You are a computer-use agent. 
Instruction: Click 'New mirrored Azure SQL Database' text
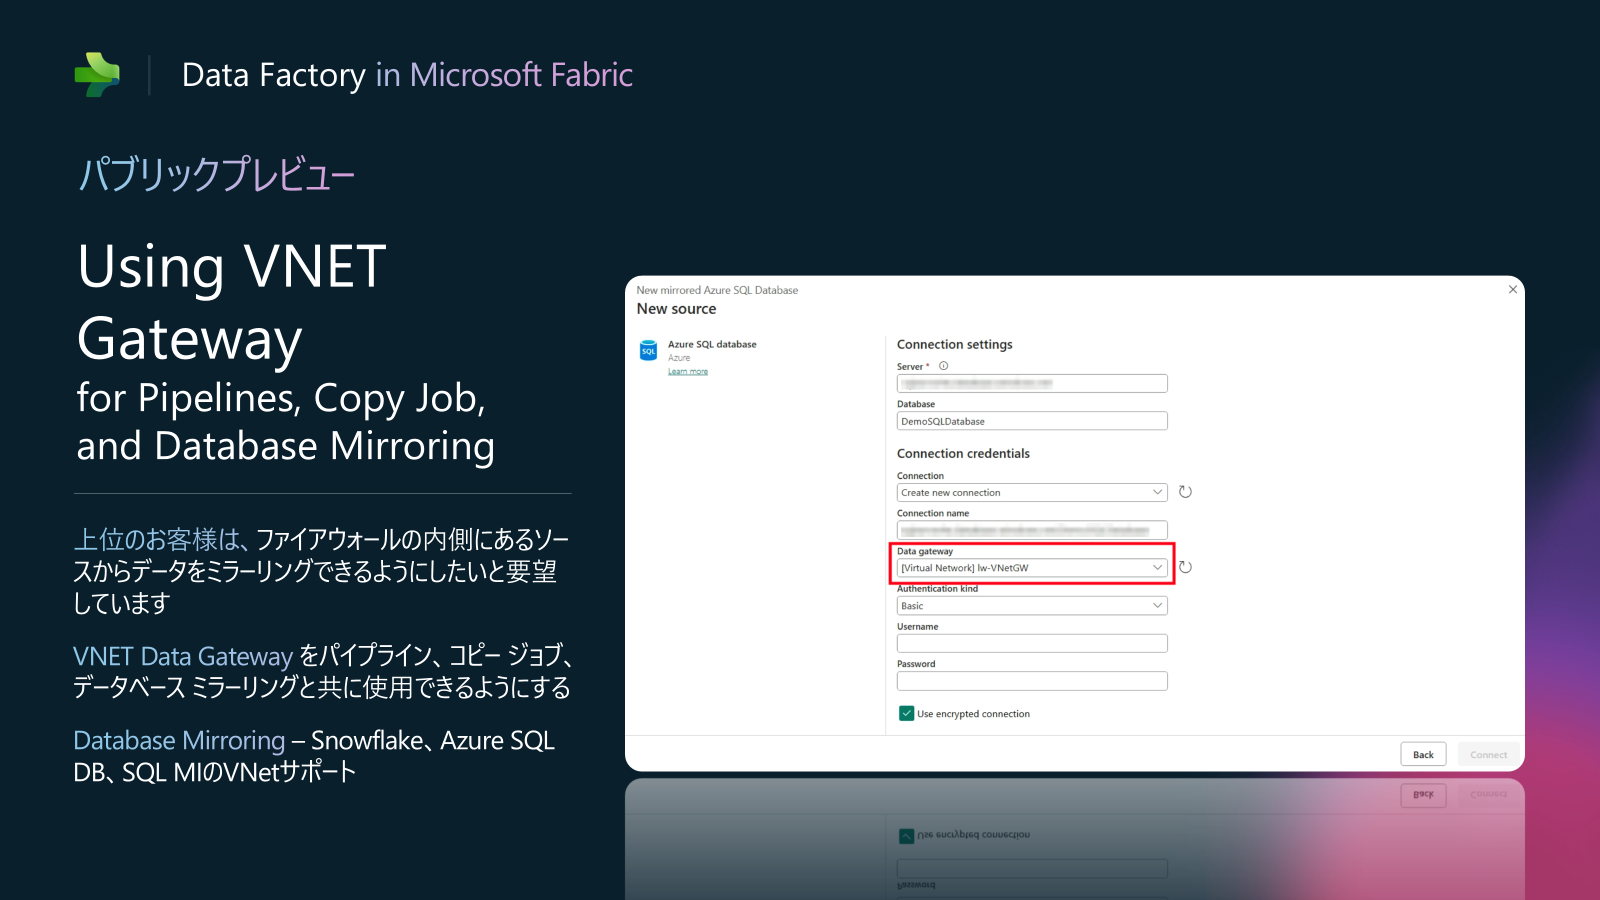click(717, 290)
